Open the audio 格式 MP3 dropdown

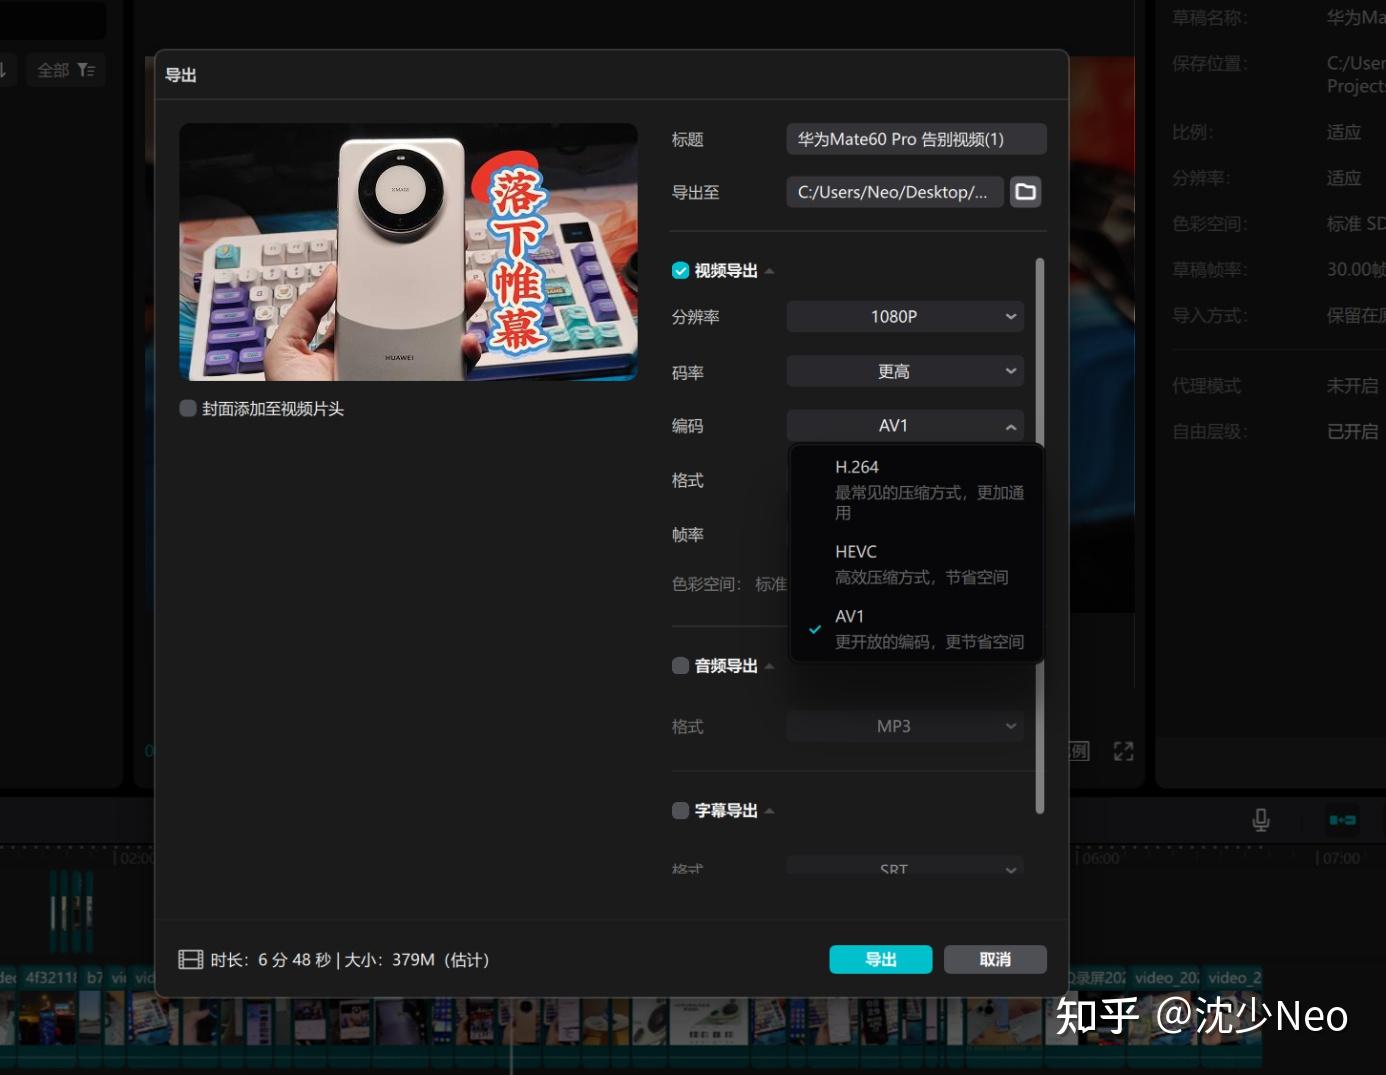(x=905, y=726)
